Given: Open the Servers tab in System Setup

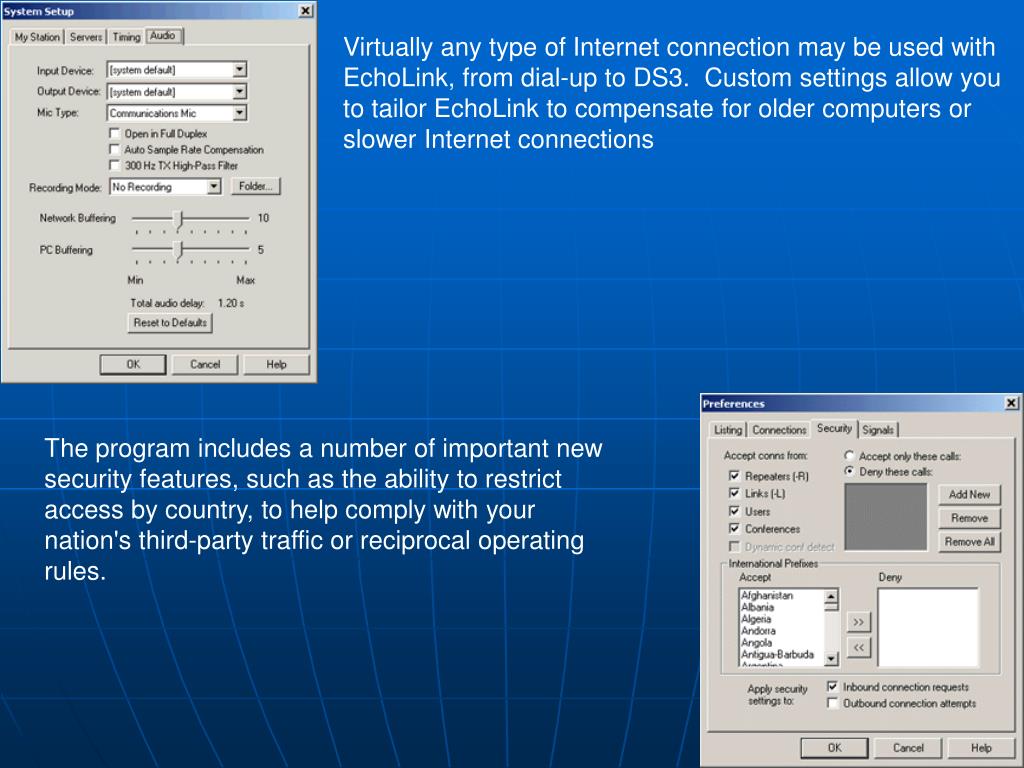Looking at the screenshot, I should (86, 37).
